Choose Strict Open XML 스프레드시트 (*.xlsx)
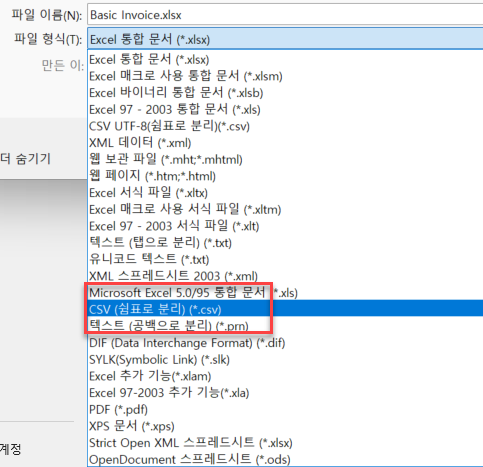The width and height of the screenshot is (483, 467). point(285,443)
